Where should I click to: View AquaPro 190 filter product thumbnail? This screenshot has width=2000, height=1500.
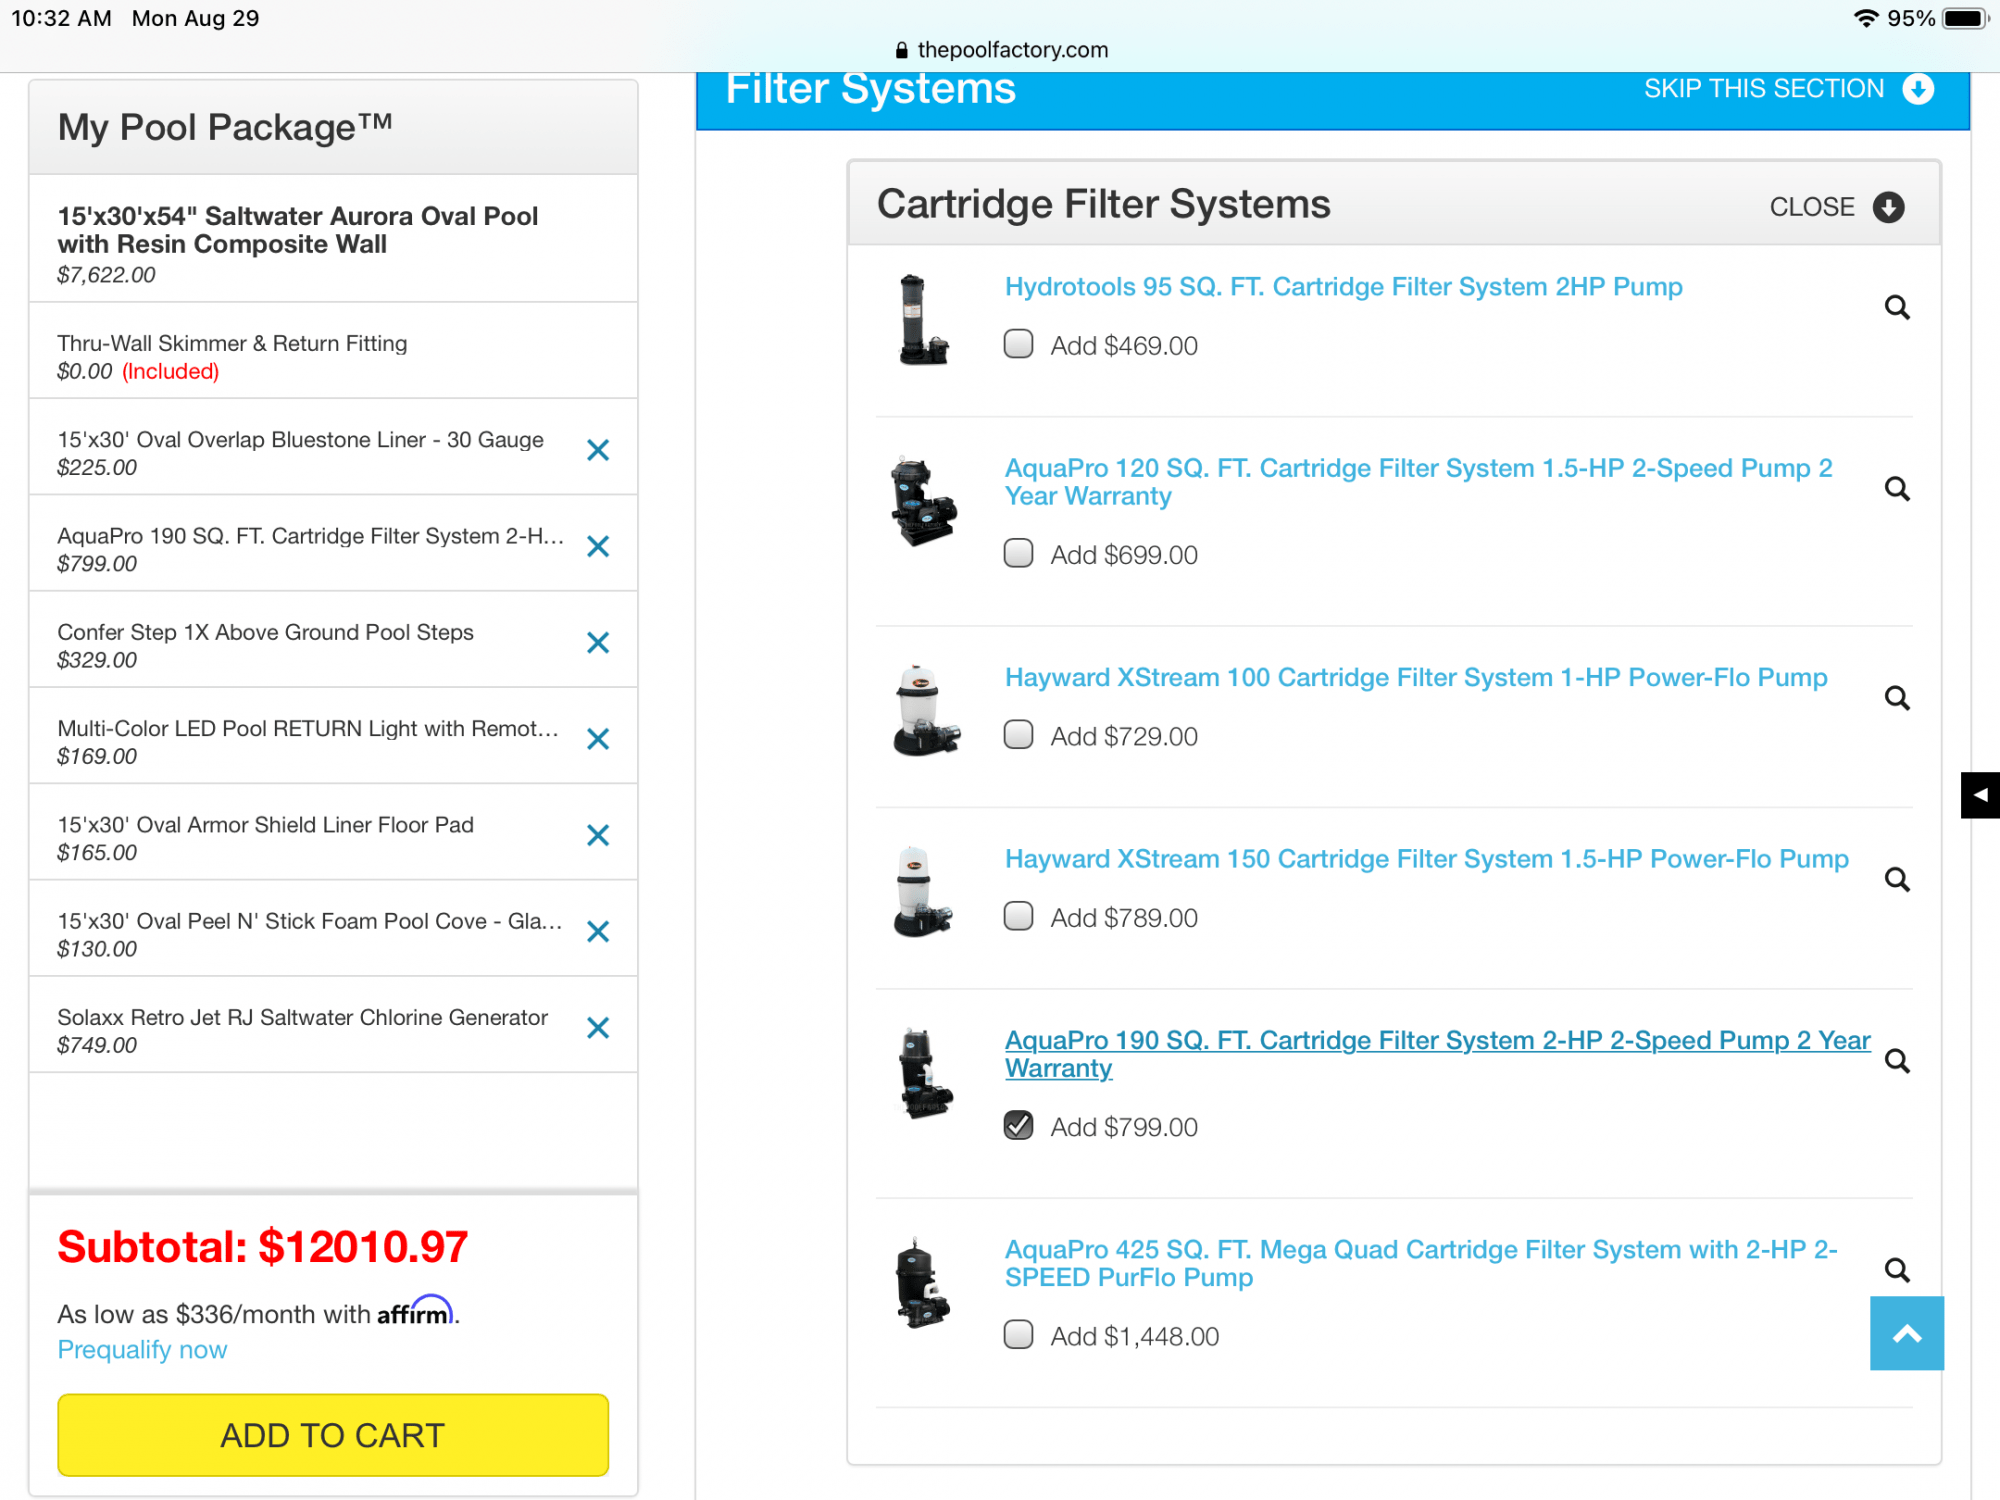(924, 1073)
